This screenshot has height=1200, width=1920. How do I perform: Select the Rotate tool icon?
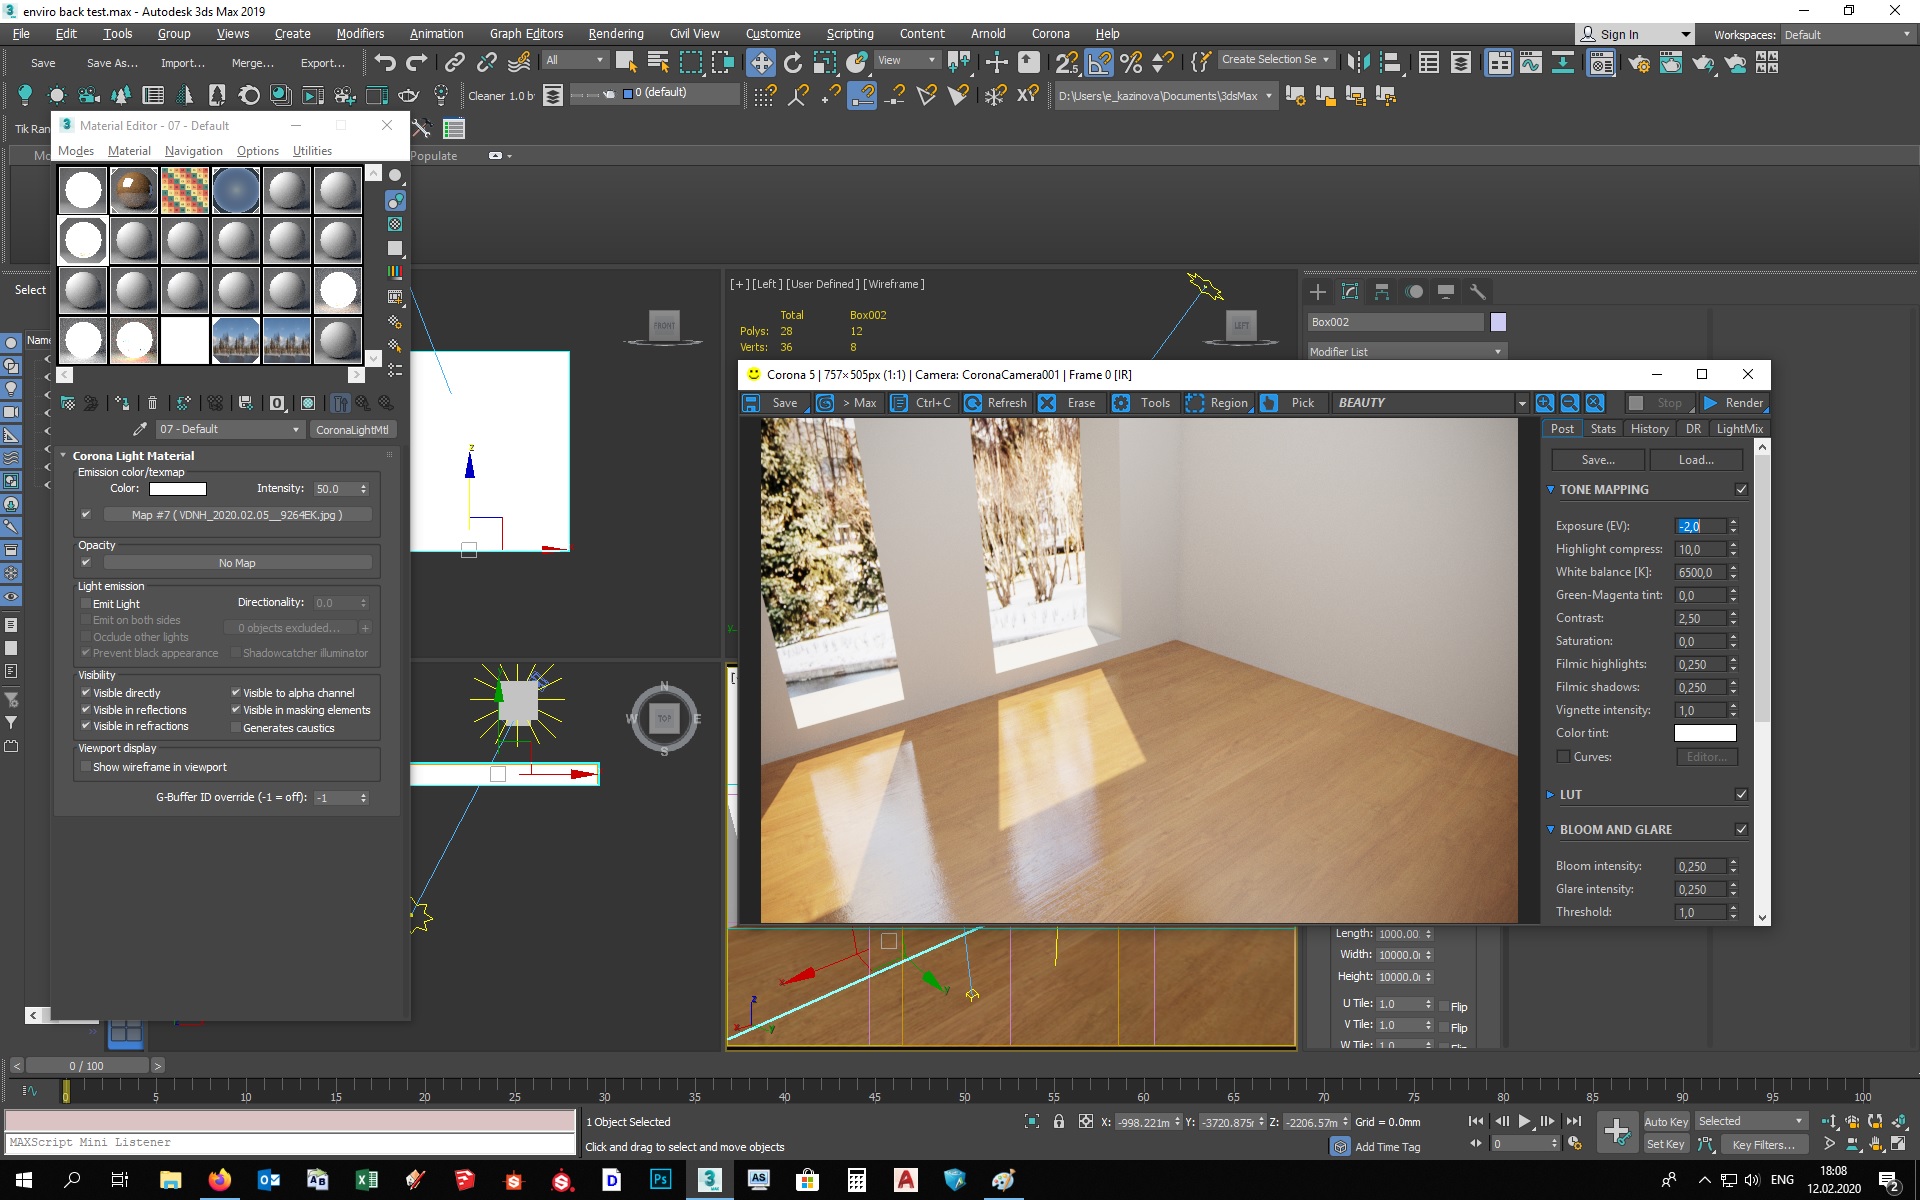point(793,62)
